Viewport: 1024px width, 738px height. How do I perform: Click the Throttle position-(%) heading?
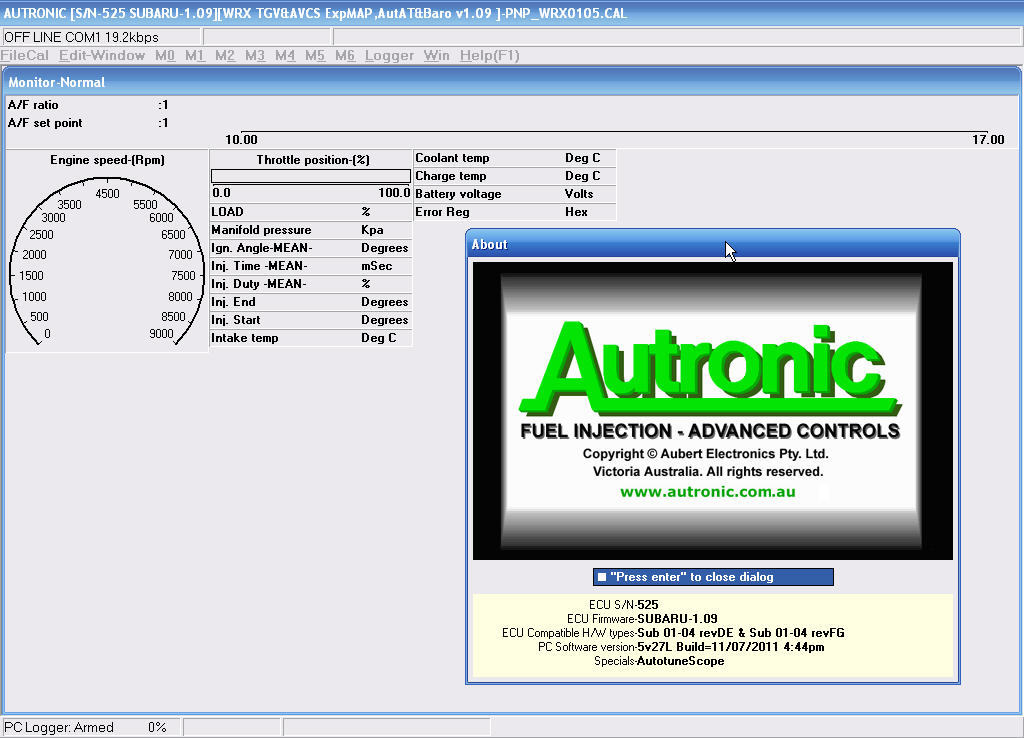(x=313, y=160)
